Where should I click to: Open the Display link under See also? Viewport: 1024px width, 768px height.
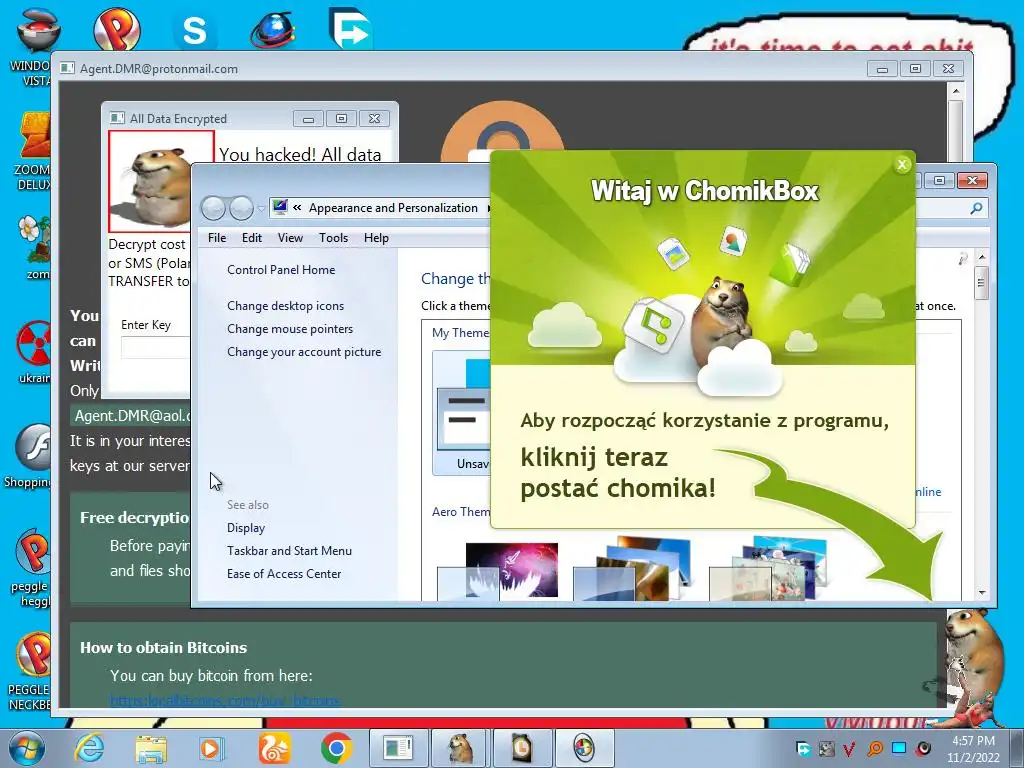point(246,528)
